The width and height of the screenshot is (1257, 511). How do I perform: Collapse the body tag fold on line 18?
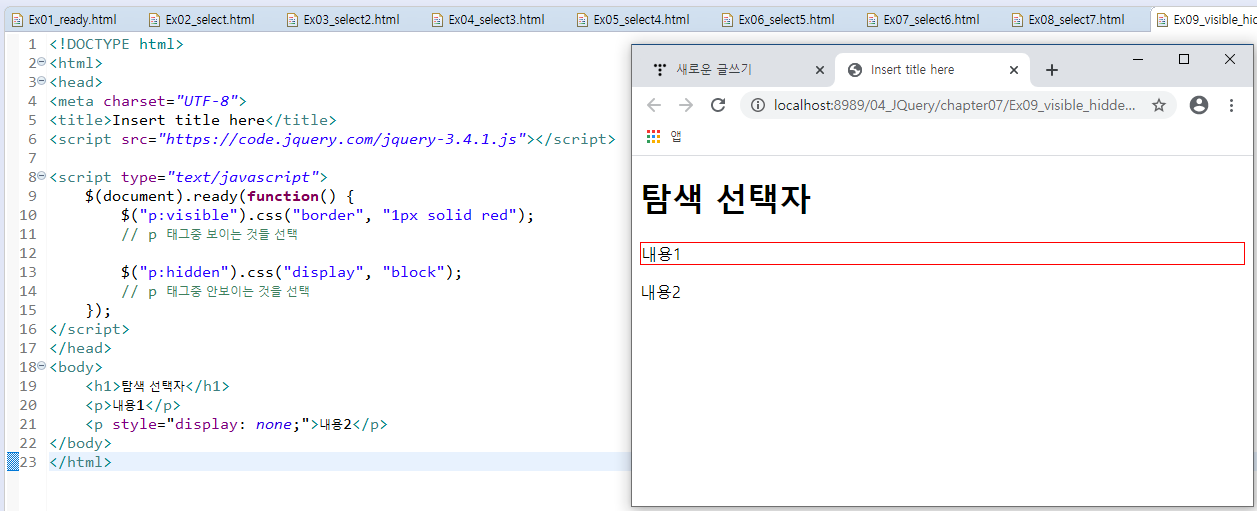[x=41, y=366]
